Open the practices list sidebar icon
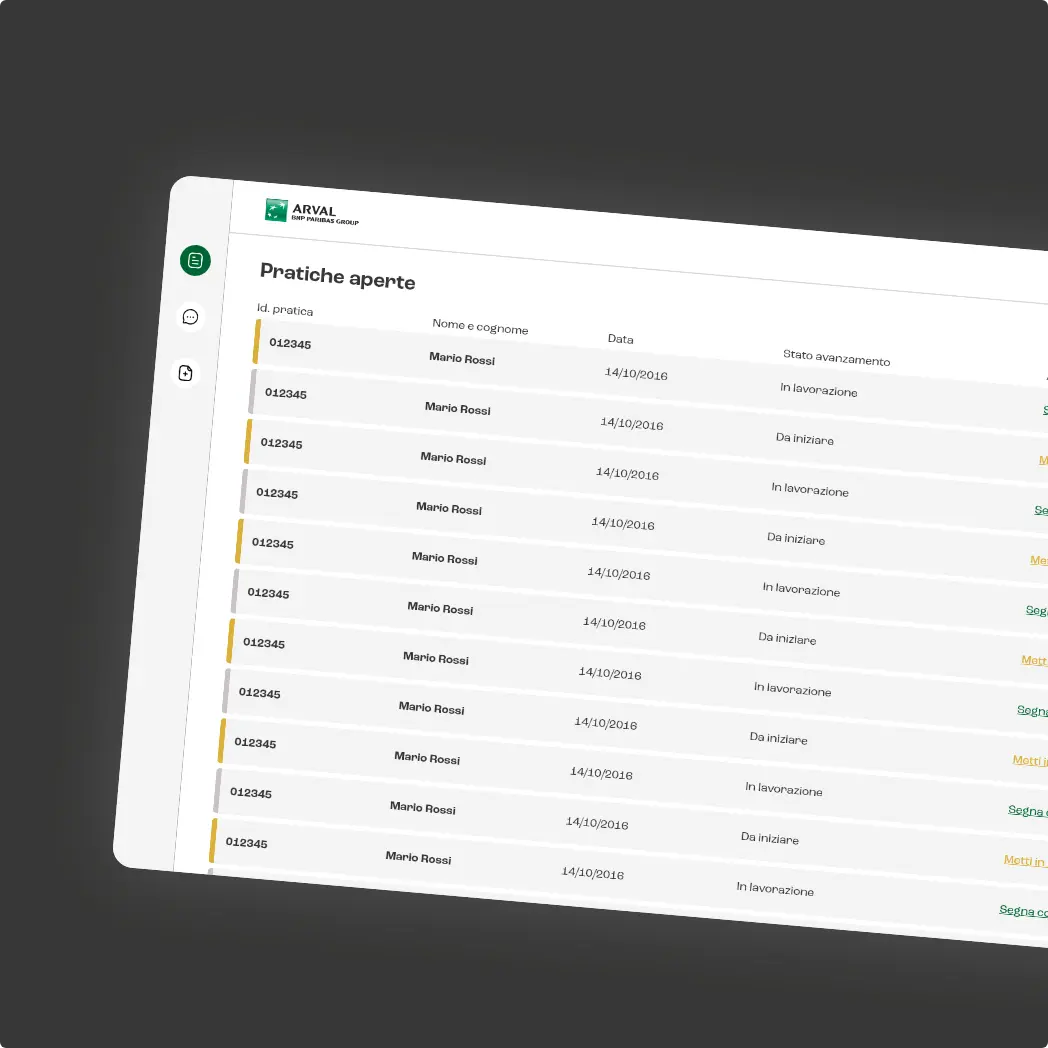 (x=195, y=260)
